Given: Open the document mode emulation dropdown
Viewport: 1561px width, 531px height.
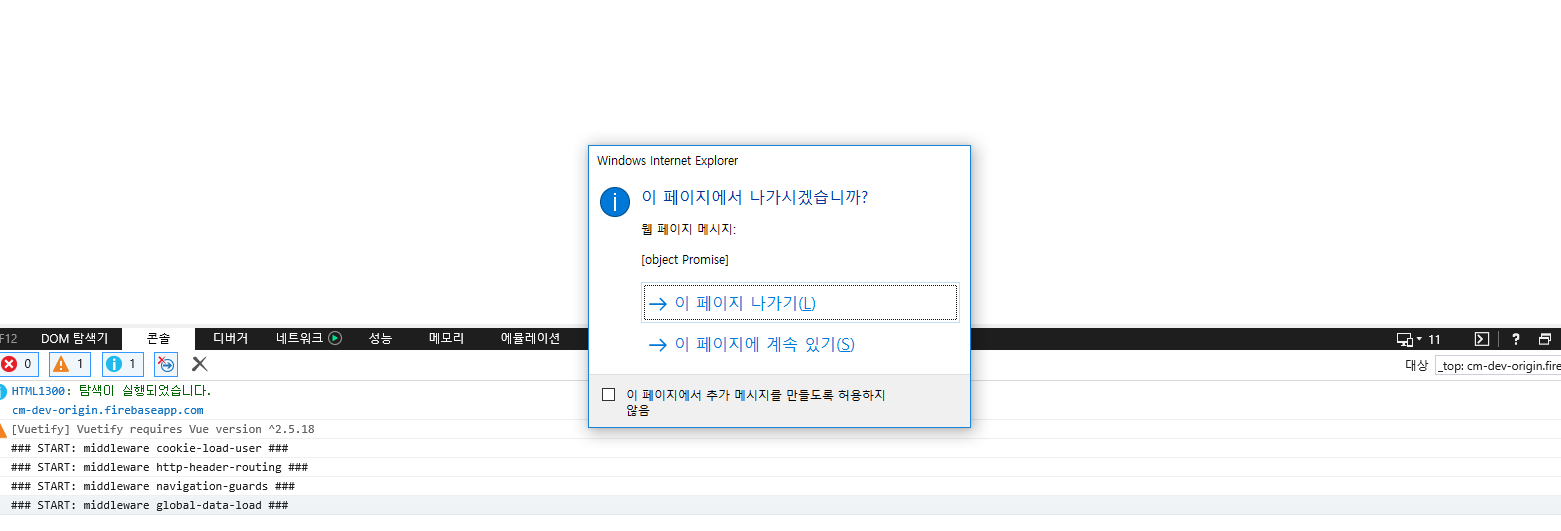Looking at the screenshot, I should point(1418,339).
